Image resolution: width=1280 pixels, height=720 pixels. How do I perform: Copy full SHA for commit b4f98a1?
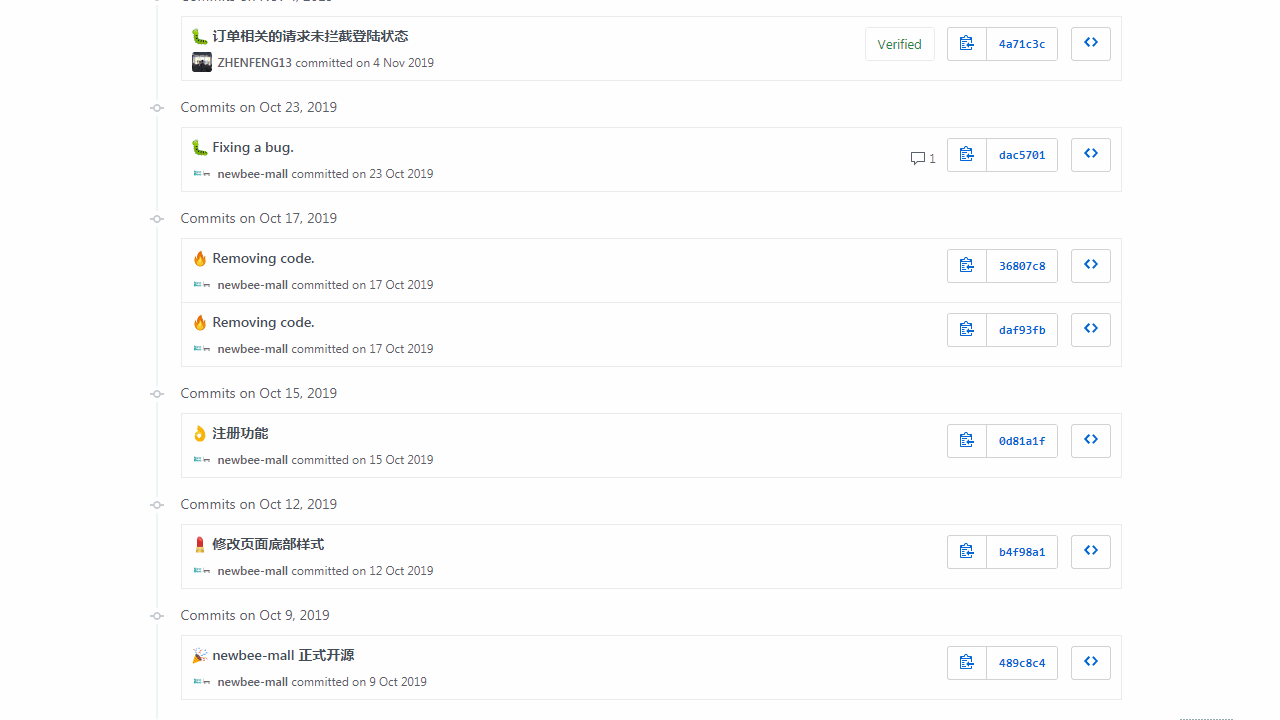click(x=967, y=552)
